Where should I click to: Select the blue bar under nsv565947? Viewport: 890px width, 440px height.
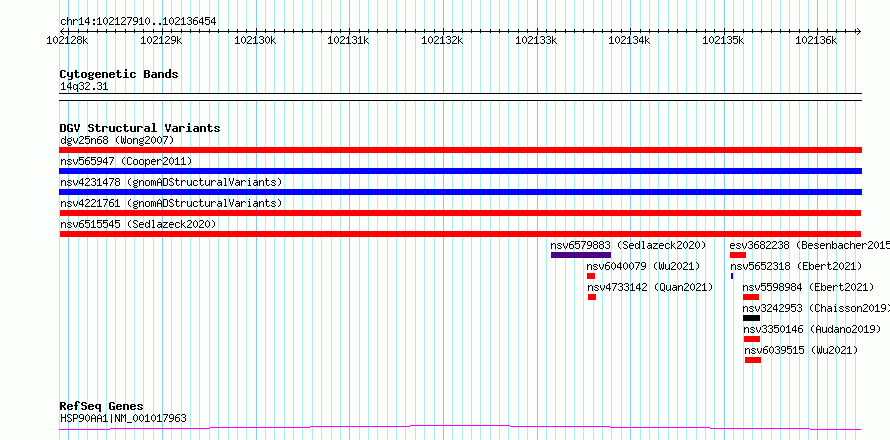point(460,171)
